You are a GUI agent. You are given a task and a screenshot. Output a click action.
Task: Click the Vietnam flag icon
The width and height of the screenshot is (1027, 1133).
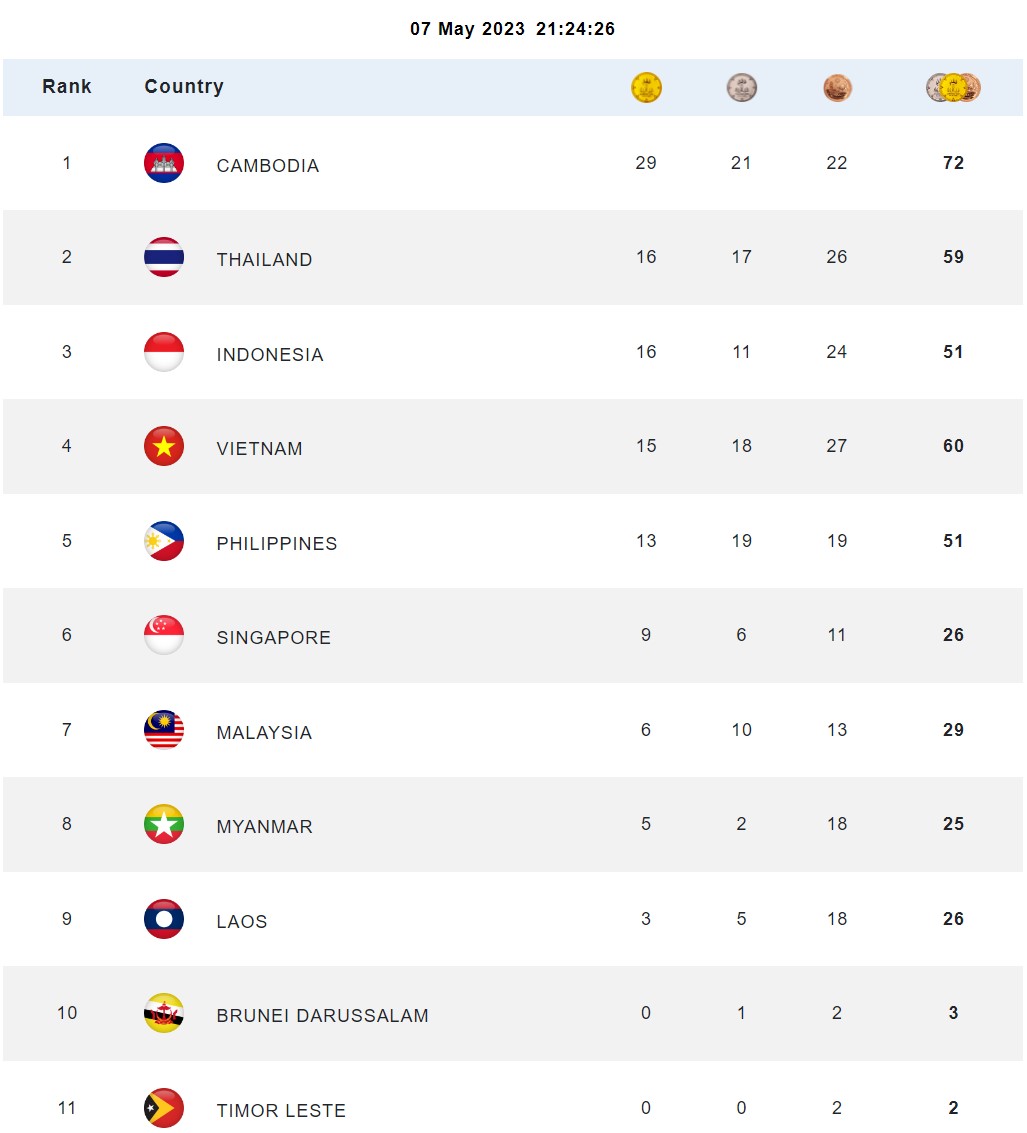164,446
